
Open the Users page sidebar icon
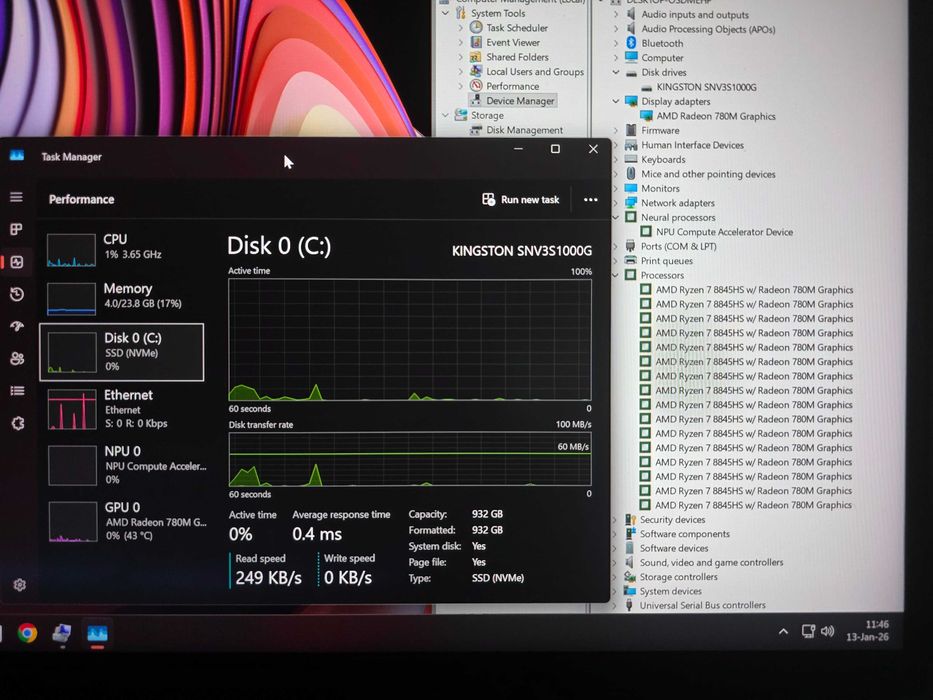pos(17,358)
